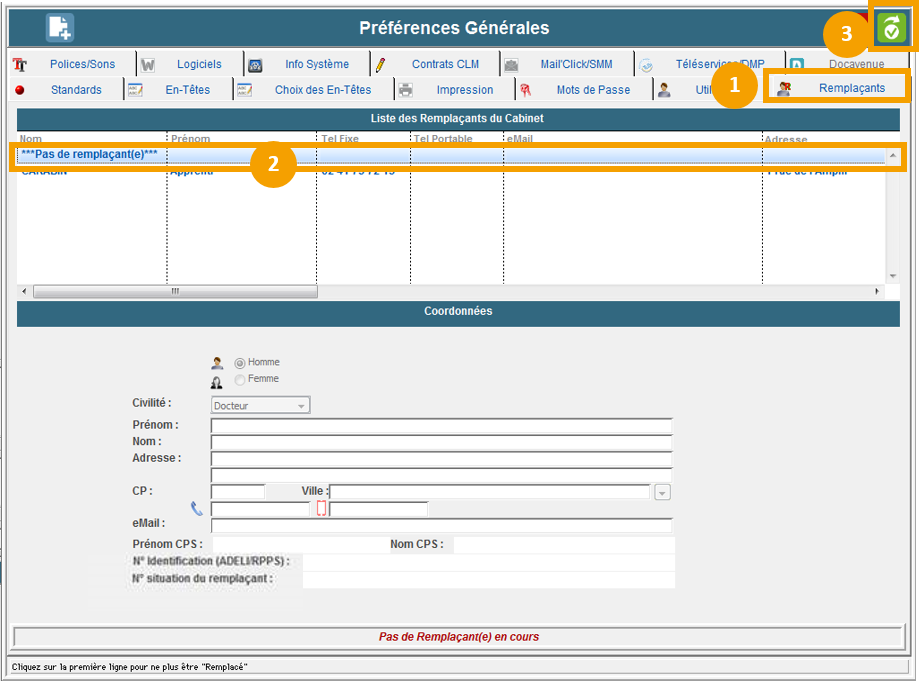Click horizontal scrollbar left arrow
The height and width of the screenshot is (681, 919).
pos(24,291)
